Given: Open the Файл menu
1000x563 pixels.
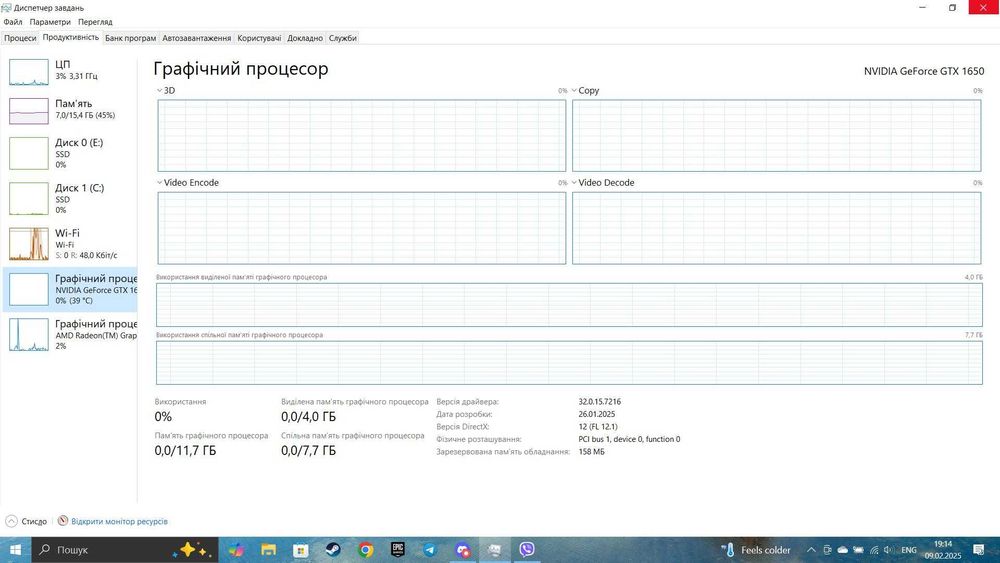Looking at the screenshot, I should [x=13, y=22].
